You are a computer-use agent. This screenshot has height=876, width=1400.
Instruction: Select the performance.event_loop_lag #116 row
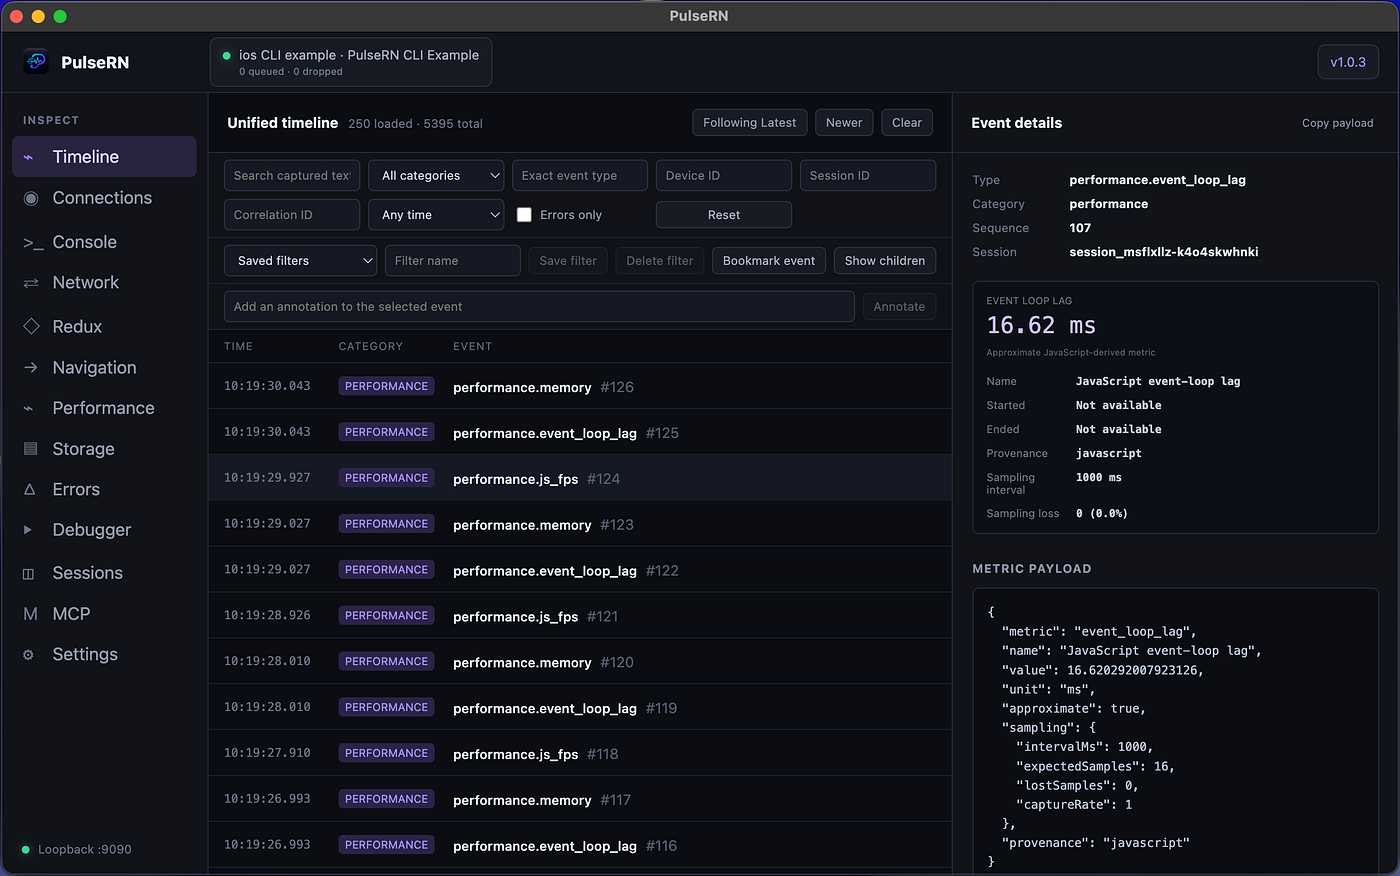coord(580,846)
